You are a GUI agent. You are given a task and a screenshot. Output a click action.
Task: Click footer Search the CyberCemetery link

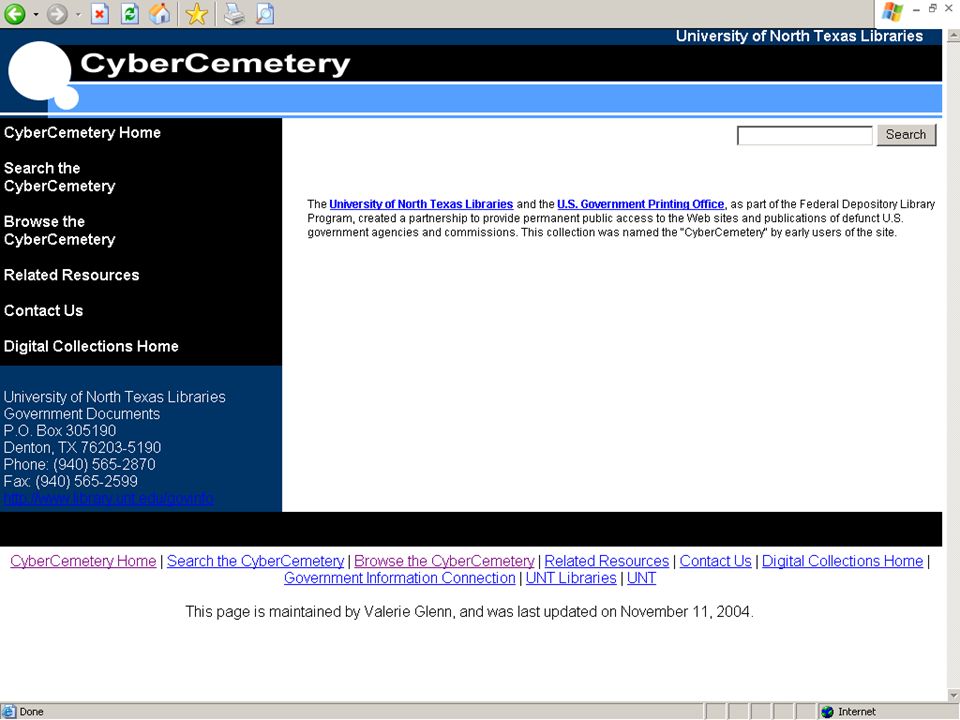click(x=255, y=561)
